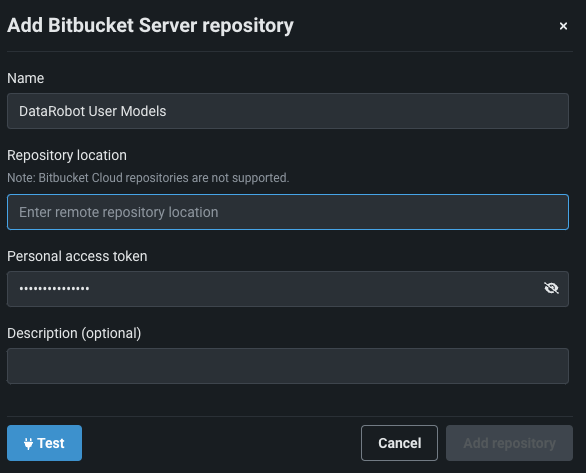Viewport: 586px width, 473px height.
Task: Place cursor in DataRobot User Models text
Action: tap(93, 111)
